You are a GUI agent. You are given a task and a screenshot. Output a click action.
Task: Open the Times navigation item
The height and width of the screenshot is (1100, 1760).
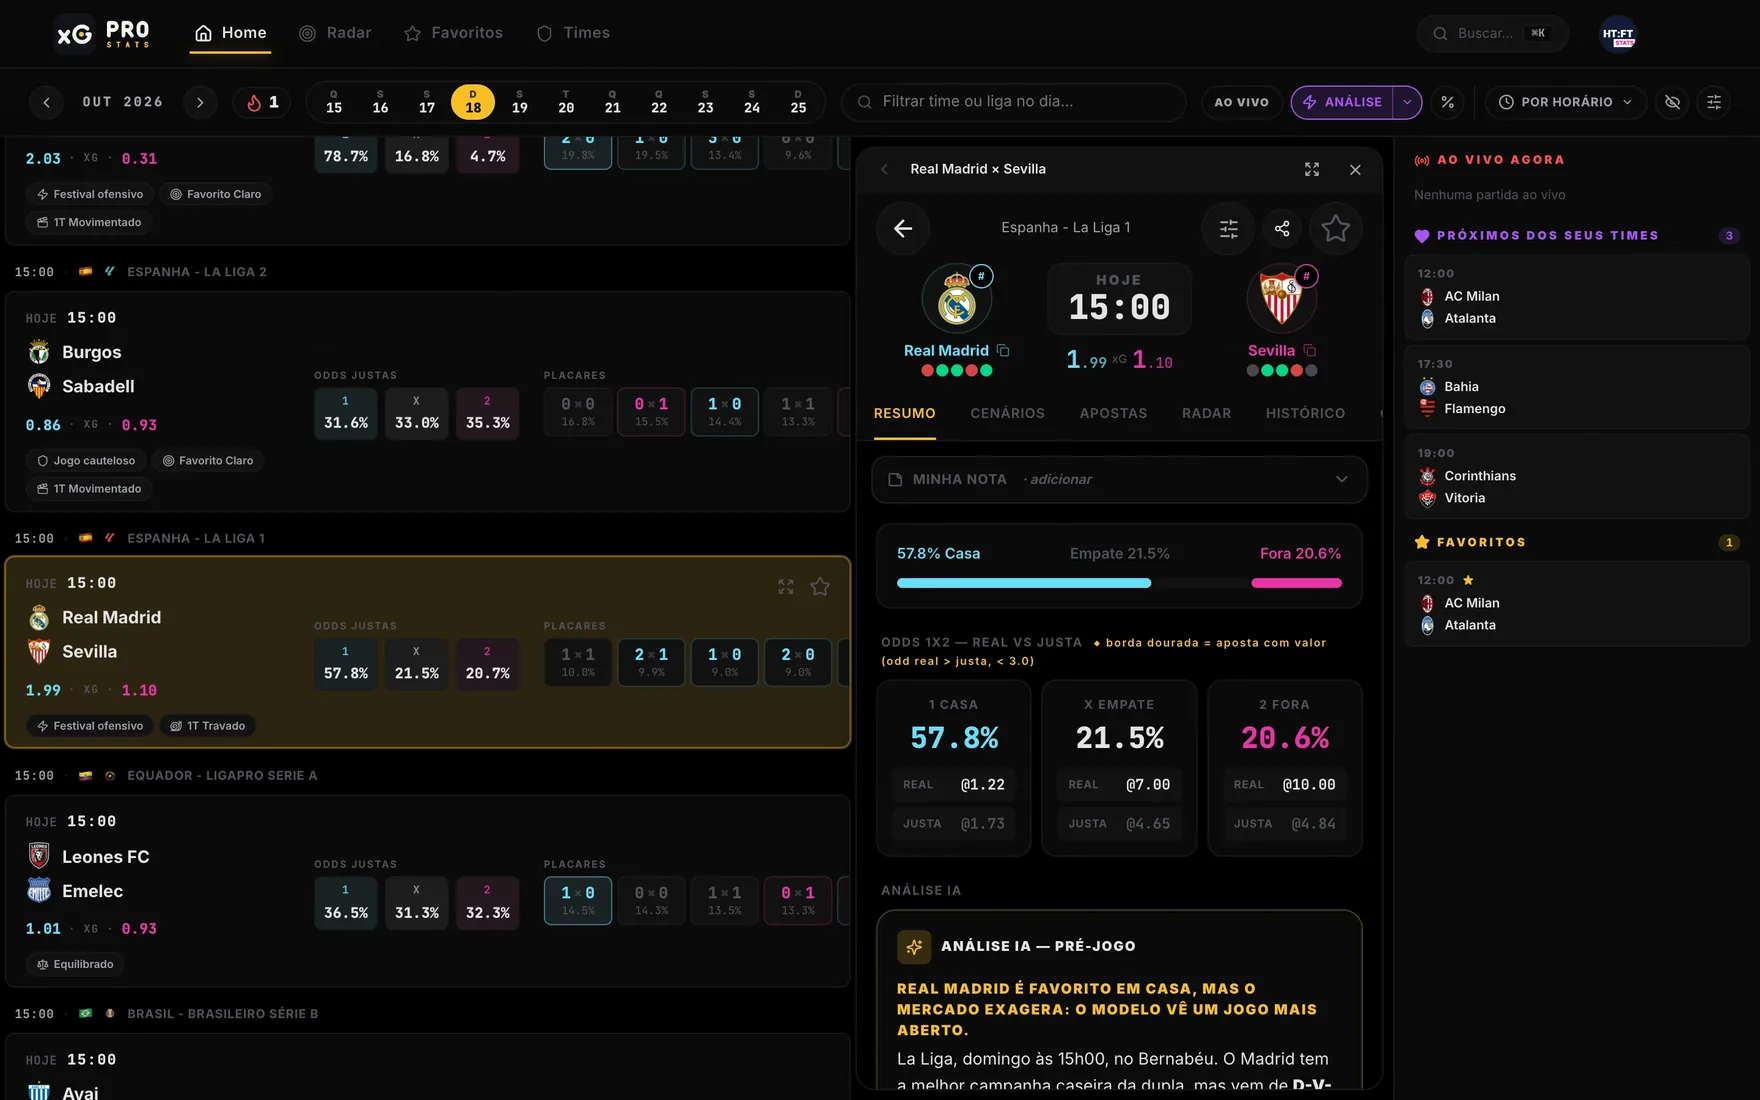tap(573, 33)
